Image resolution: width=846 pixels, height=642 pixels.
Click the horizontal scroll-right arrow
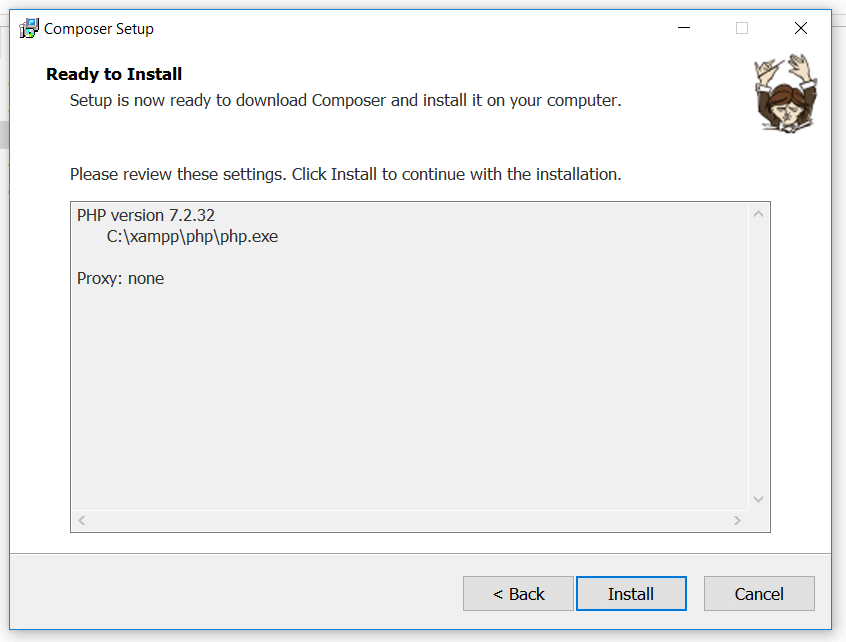pyautogui.click(x=737, y=521)
